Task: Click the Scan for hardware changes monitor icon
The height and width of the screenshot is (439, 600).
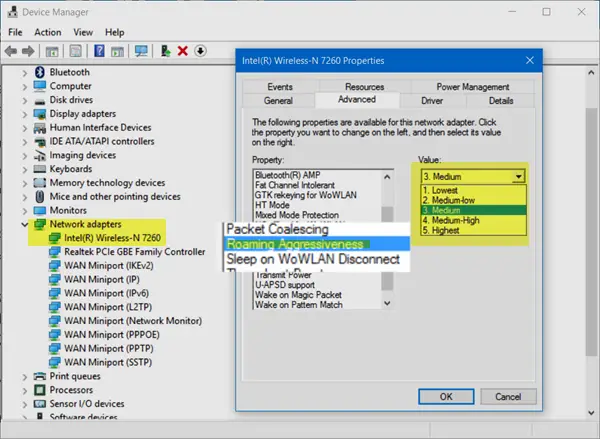Action: 141,50
